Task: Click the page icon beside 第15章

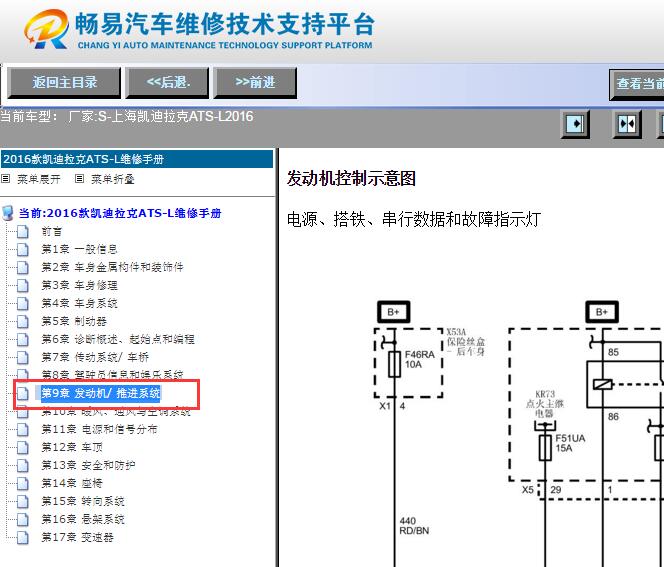Action: 23,501
